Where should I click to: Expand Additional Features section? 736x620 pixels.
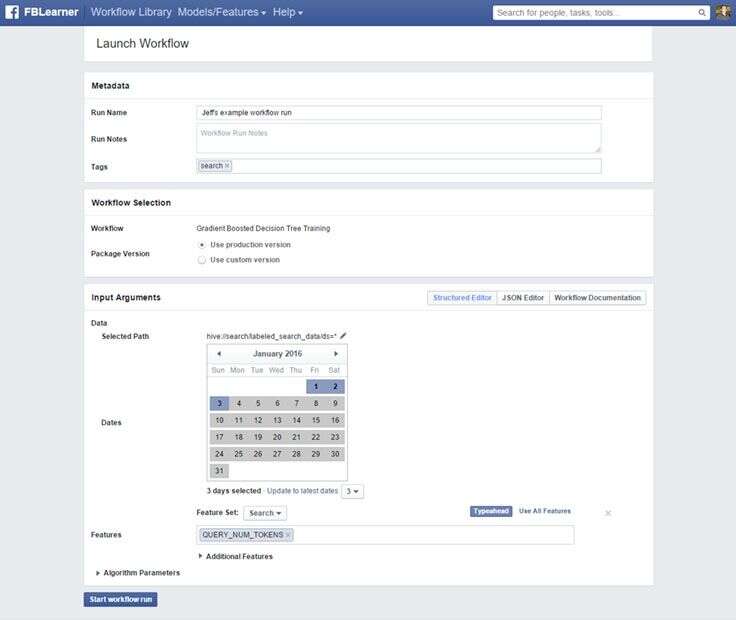(201, 556)
